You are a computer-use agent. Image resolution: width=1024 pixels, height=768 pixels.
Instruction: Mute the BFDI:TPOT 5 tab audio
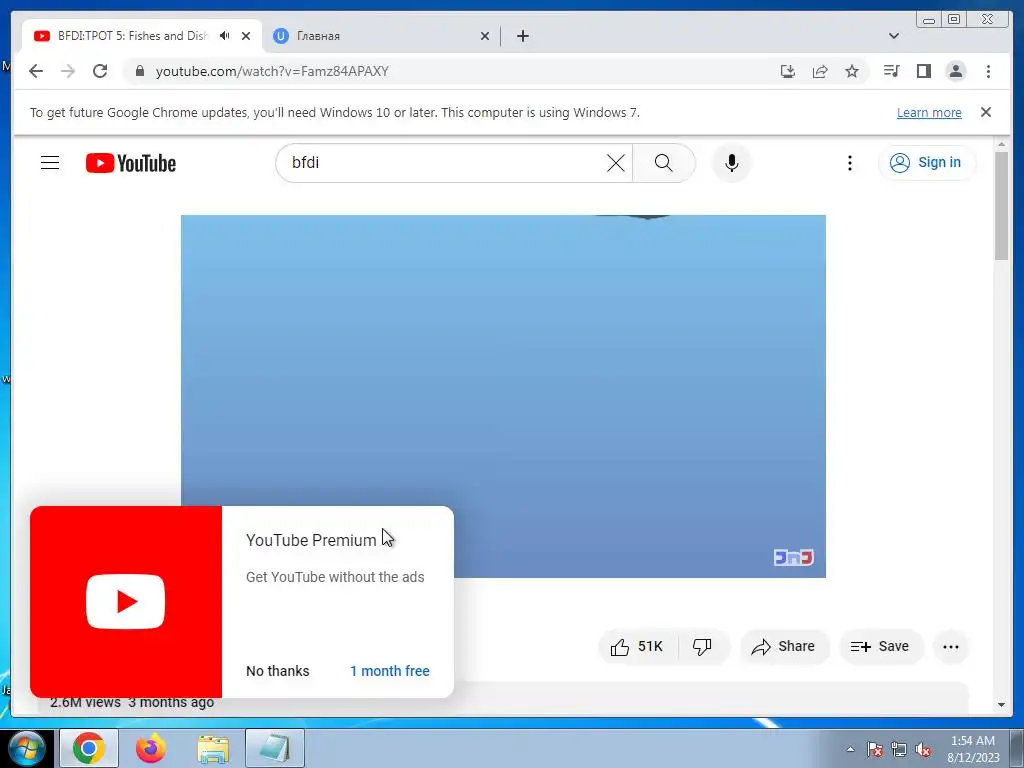click(225, 36)
